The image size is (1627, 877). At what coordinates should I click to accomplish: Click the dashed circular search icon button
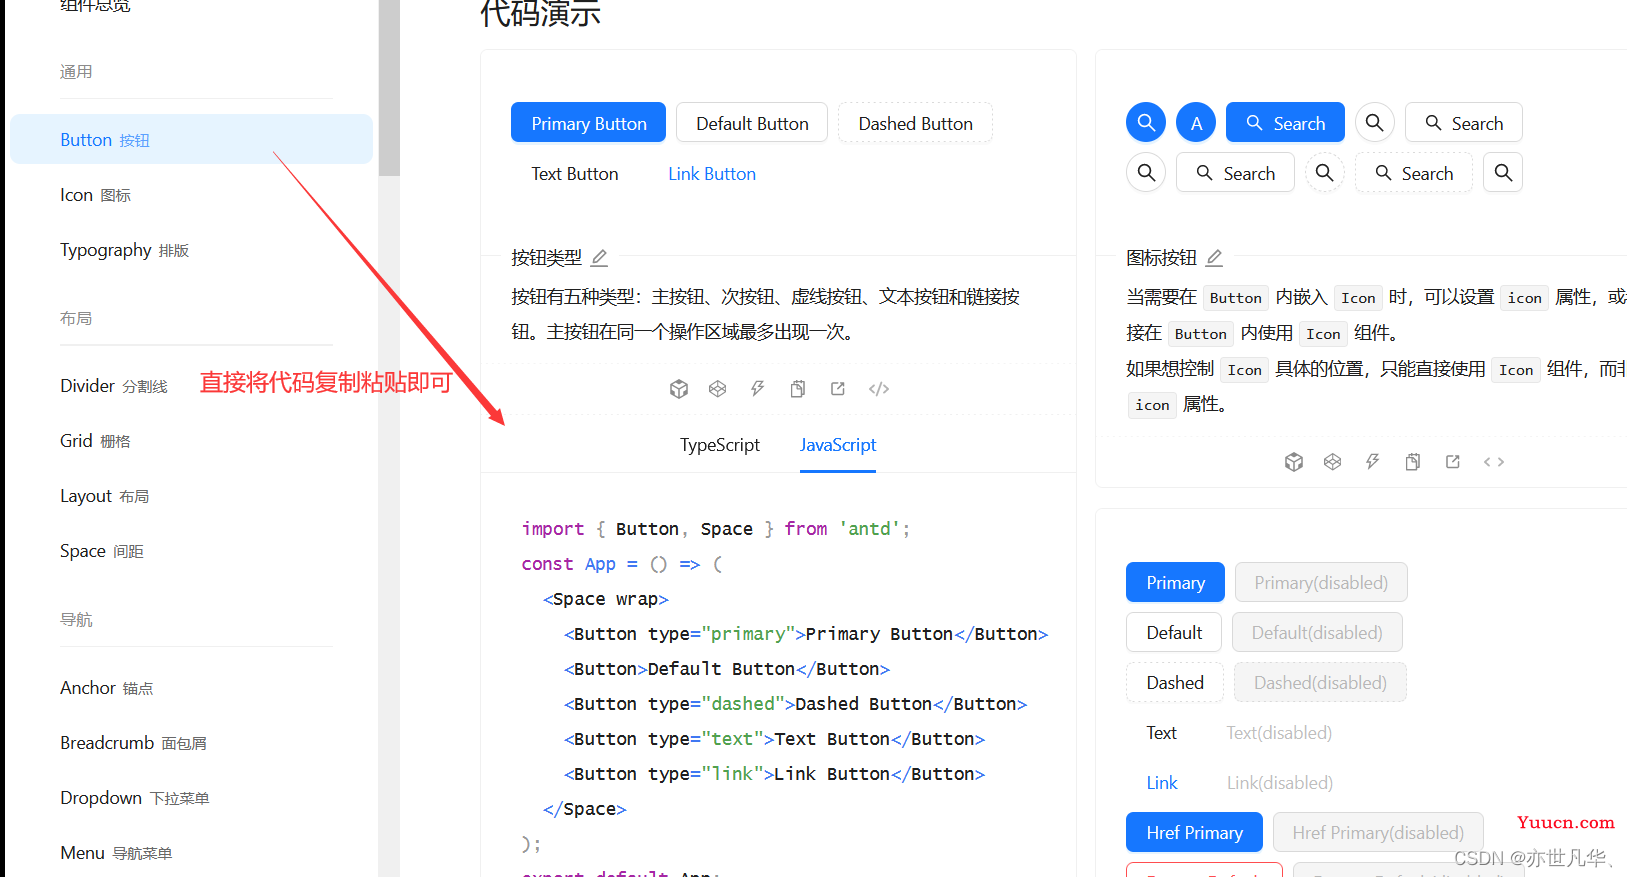1325,172
